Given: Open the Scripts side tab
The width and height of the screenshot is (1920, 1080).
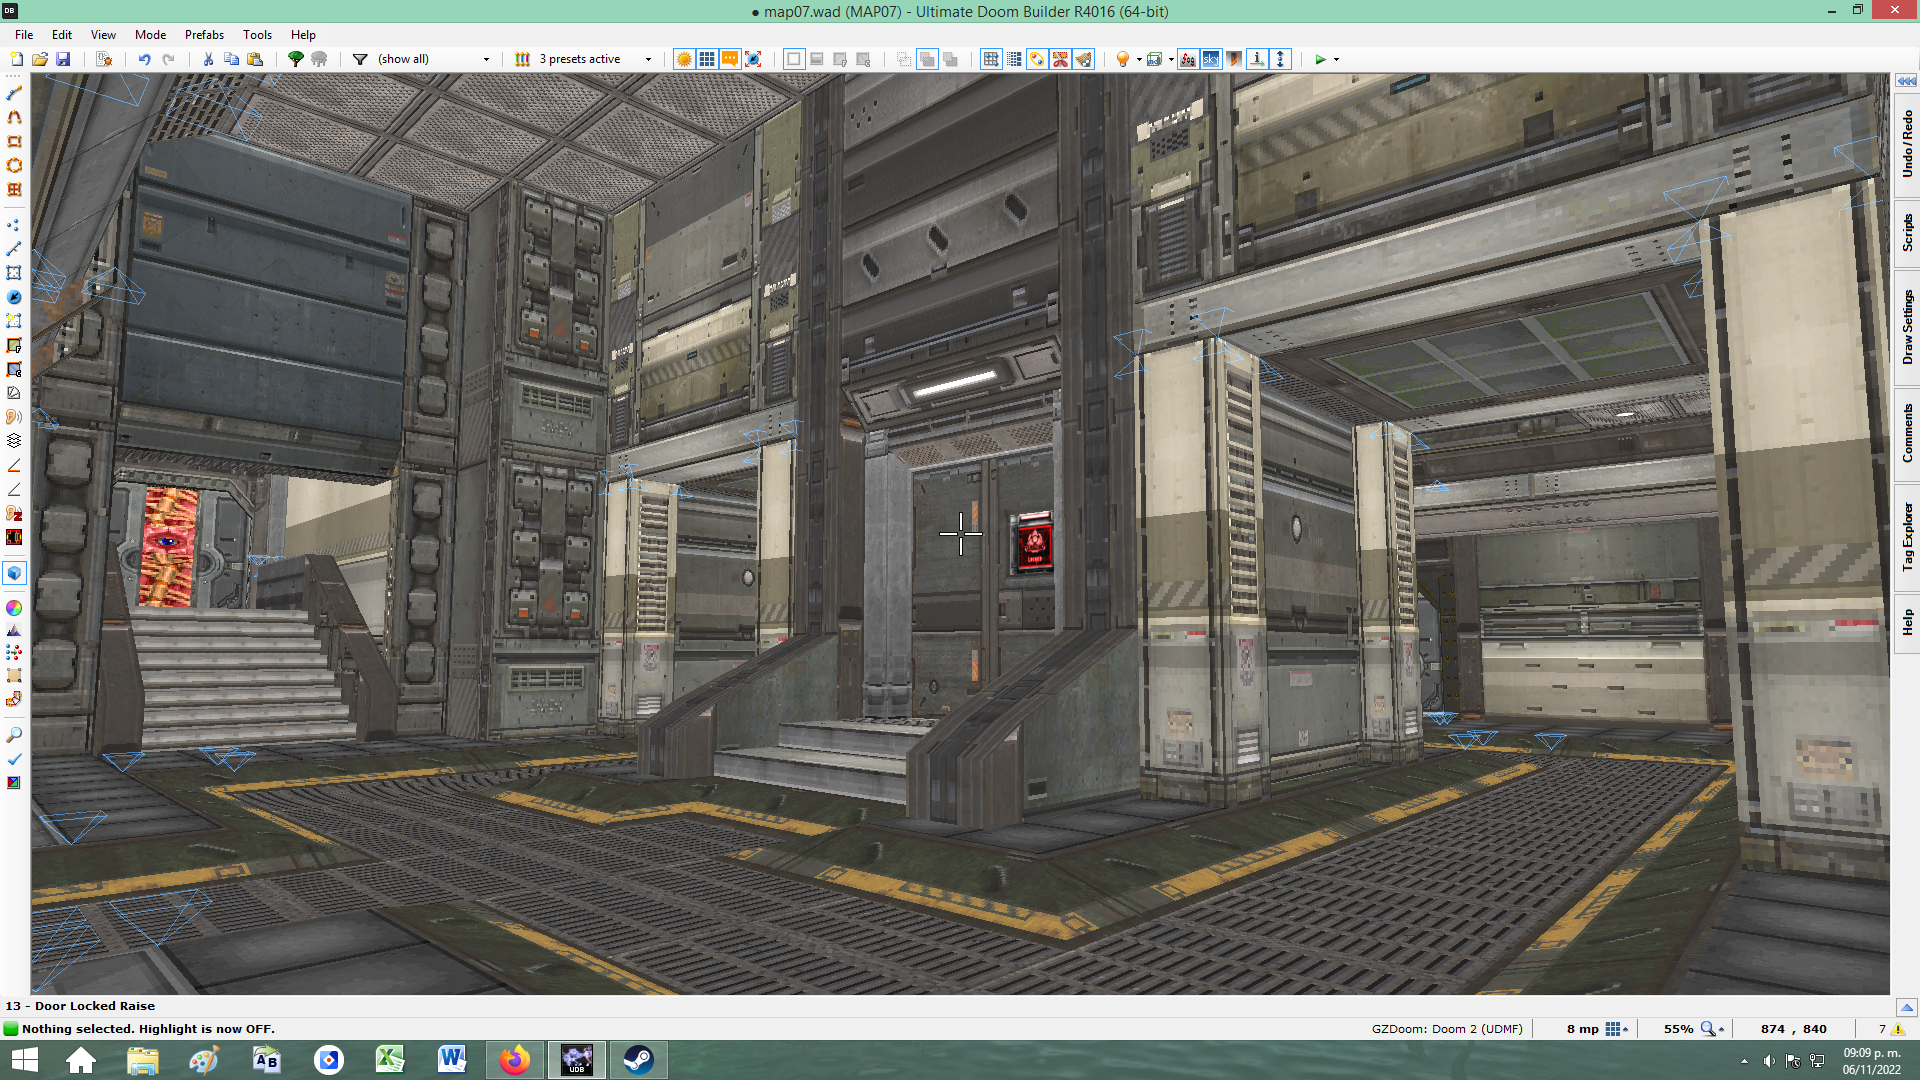Looking at the screenshot, I should point(1907,233).
